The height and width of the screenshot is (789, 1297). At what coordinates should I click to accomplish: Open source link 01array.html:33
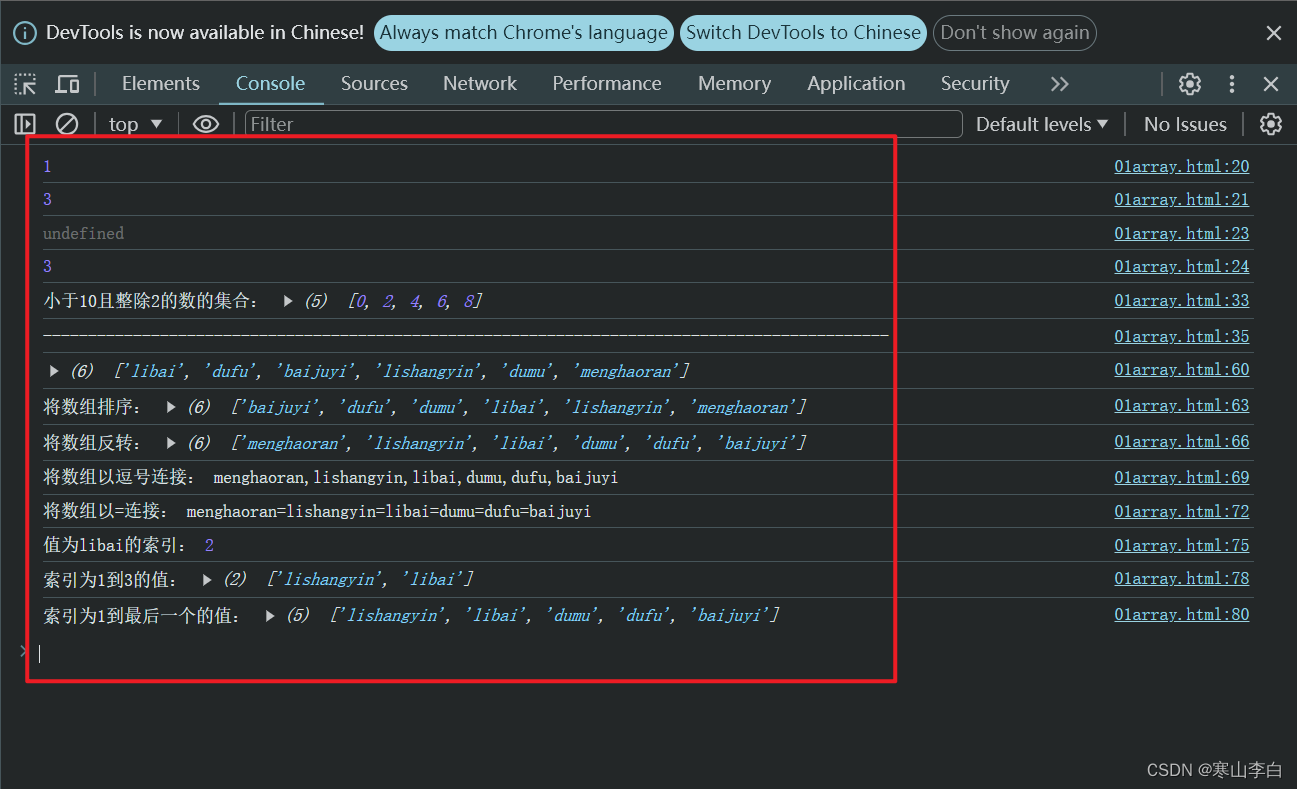tap(1182, 300)
